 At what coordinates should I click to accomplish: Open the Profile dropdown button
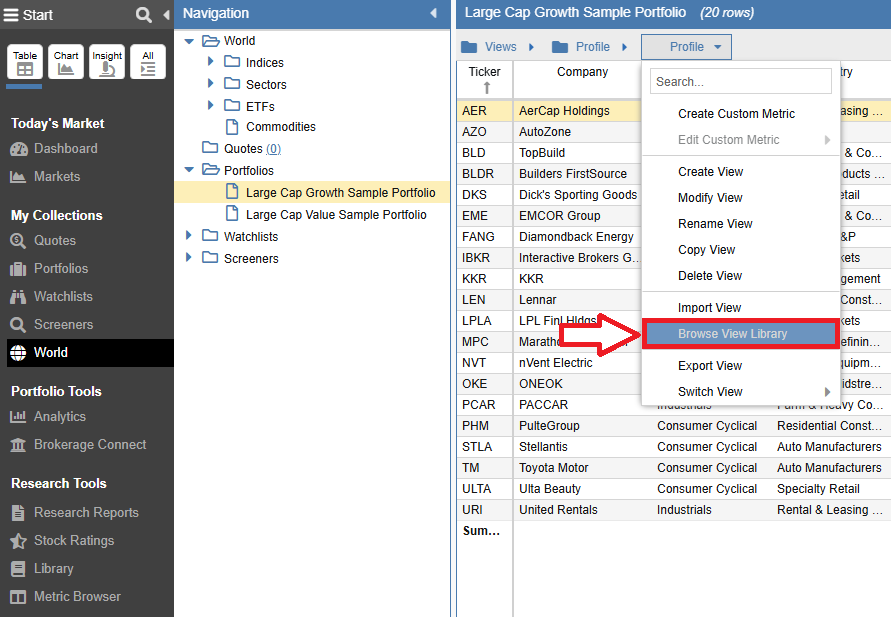pyautogui.click(x=686, y=47)
